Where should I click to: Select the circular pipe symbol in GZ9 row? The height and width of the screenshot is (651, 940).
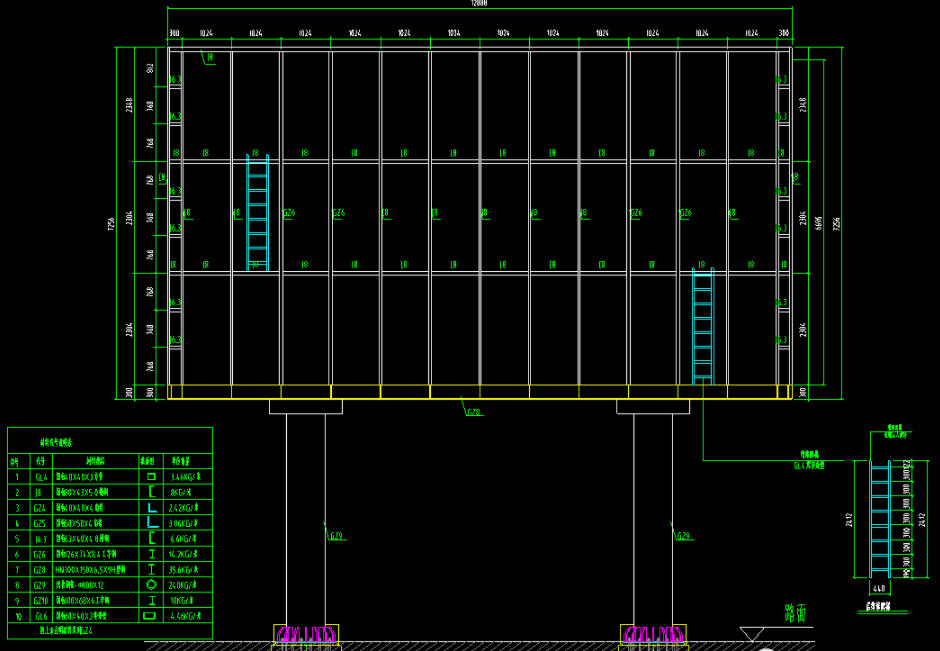click(151, 584)
